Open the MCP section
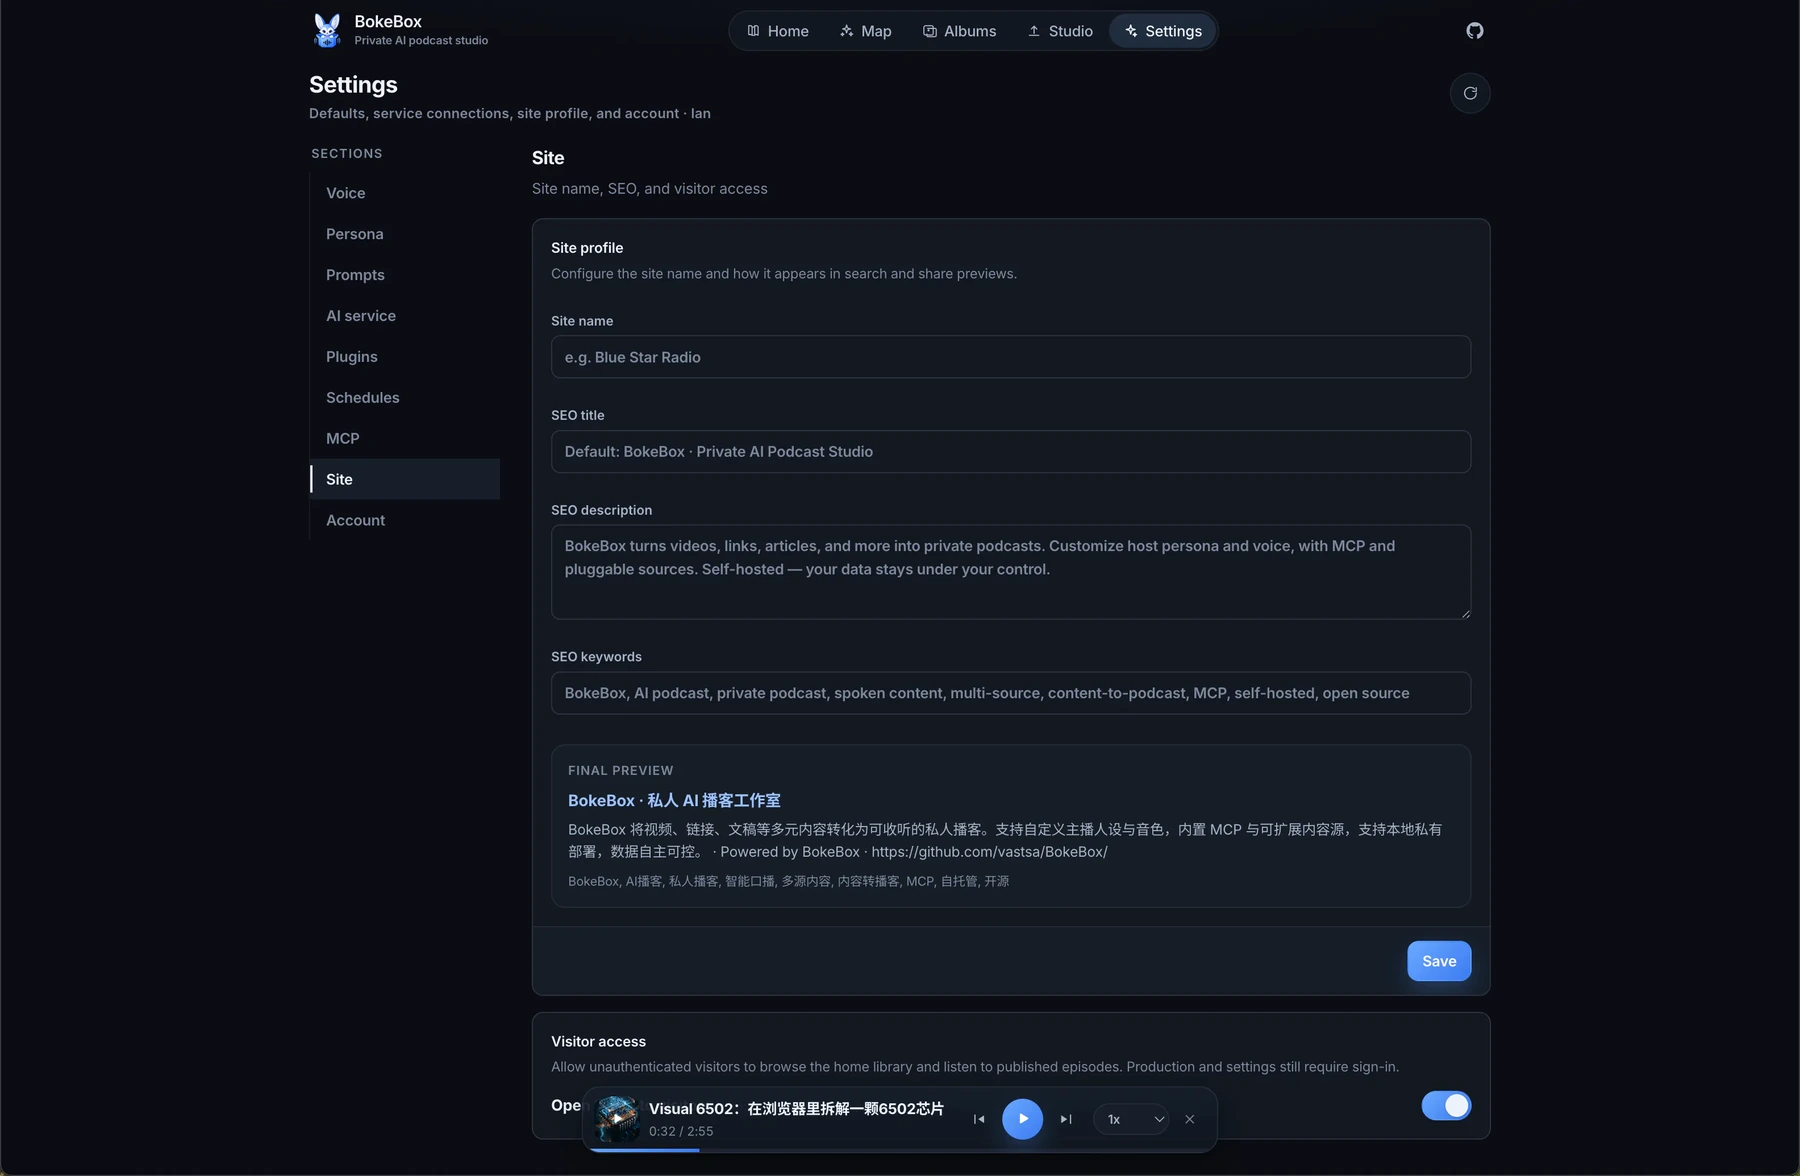Image resolution: width=1800 pixels, height=1176 pixels. 405,439
